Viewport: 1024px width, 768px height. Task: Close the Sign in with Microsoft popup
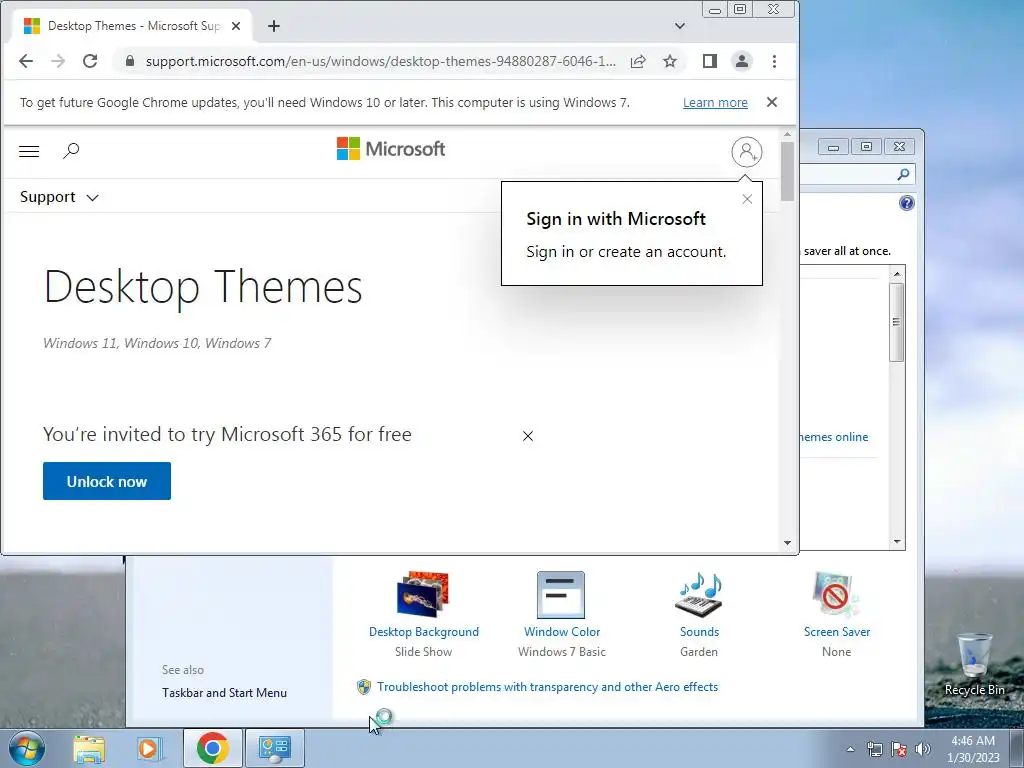tap(747, 199)
